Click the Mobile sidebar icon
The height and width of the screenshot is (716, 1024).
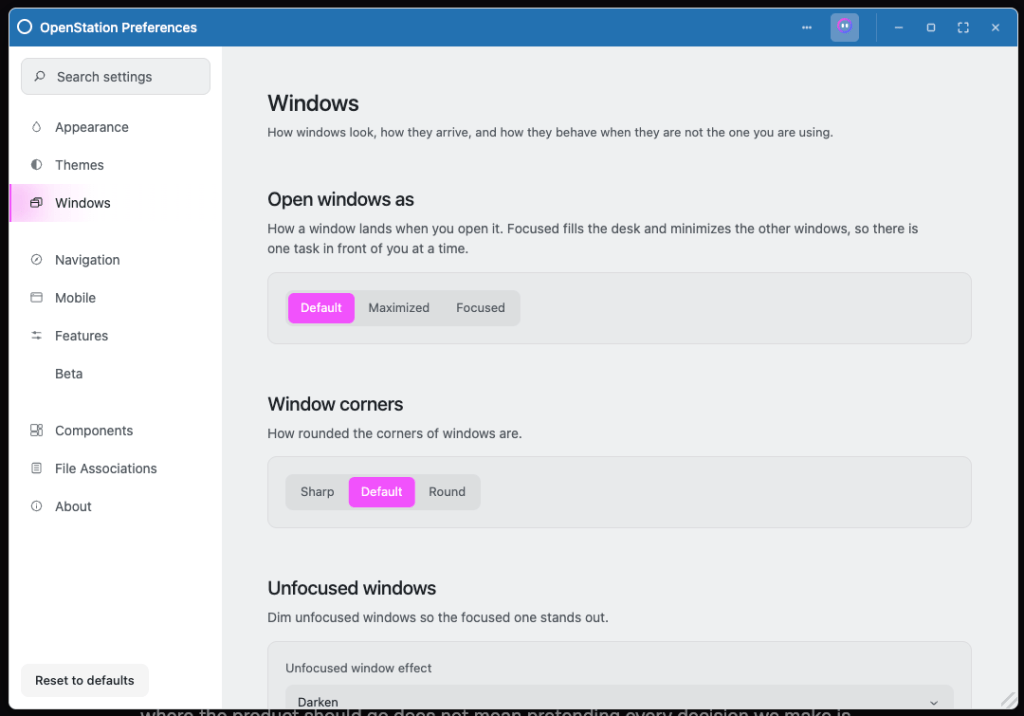(x=37, y=297)
